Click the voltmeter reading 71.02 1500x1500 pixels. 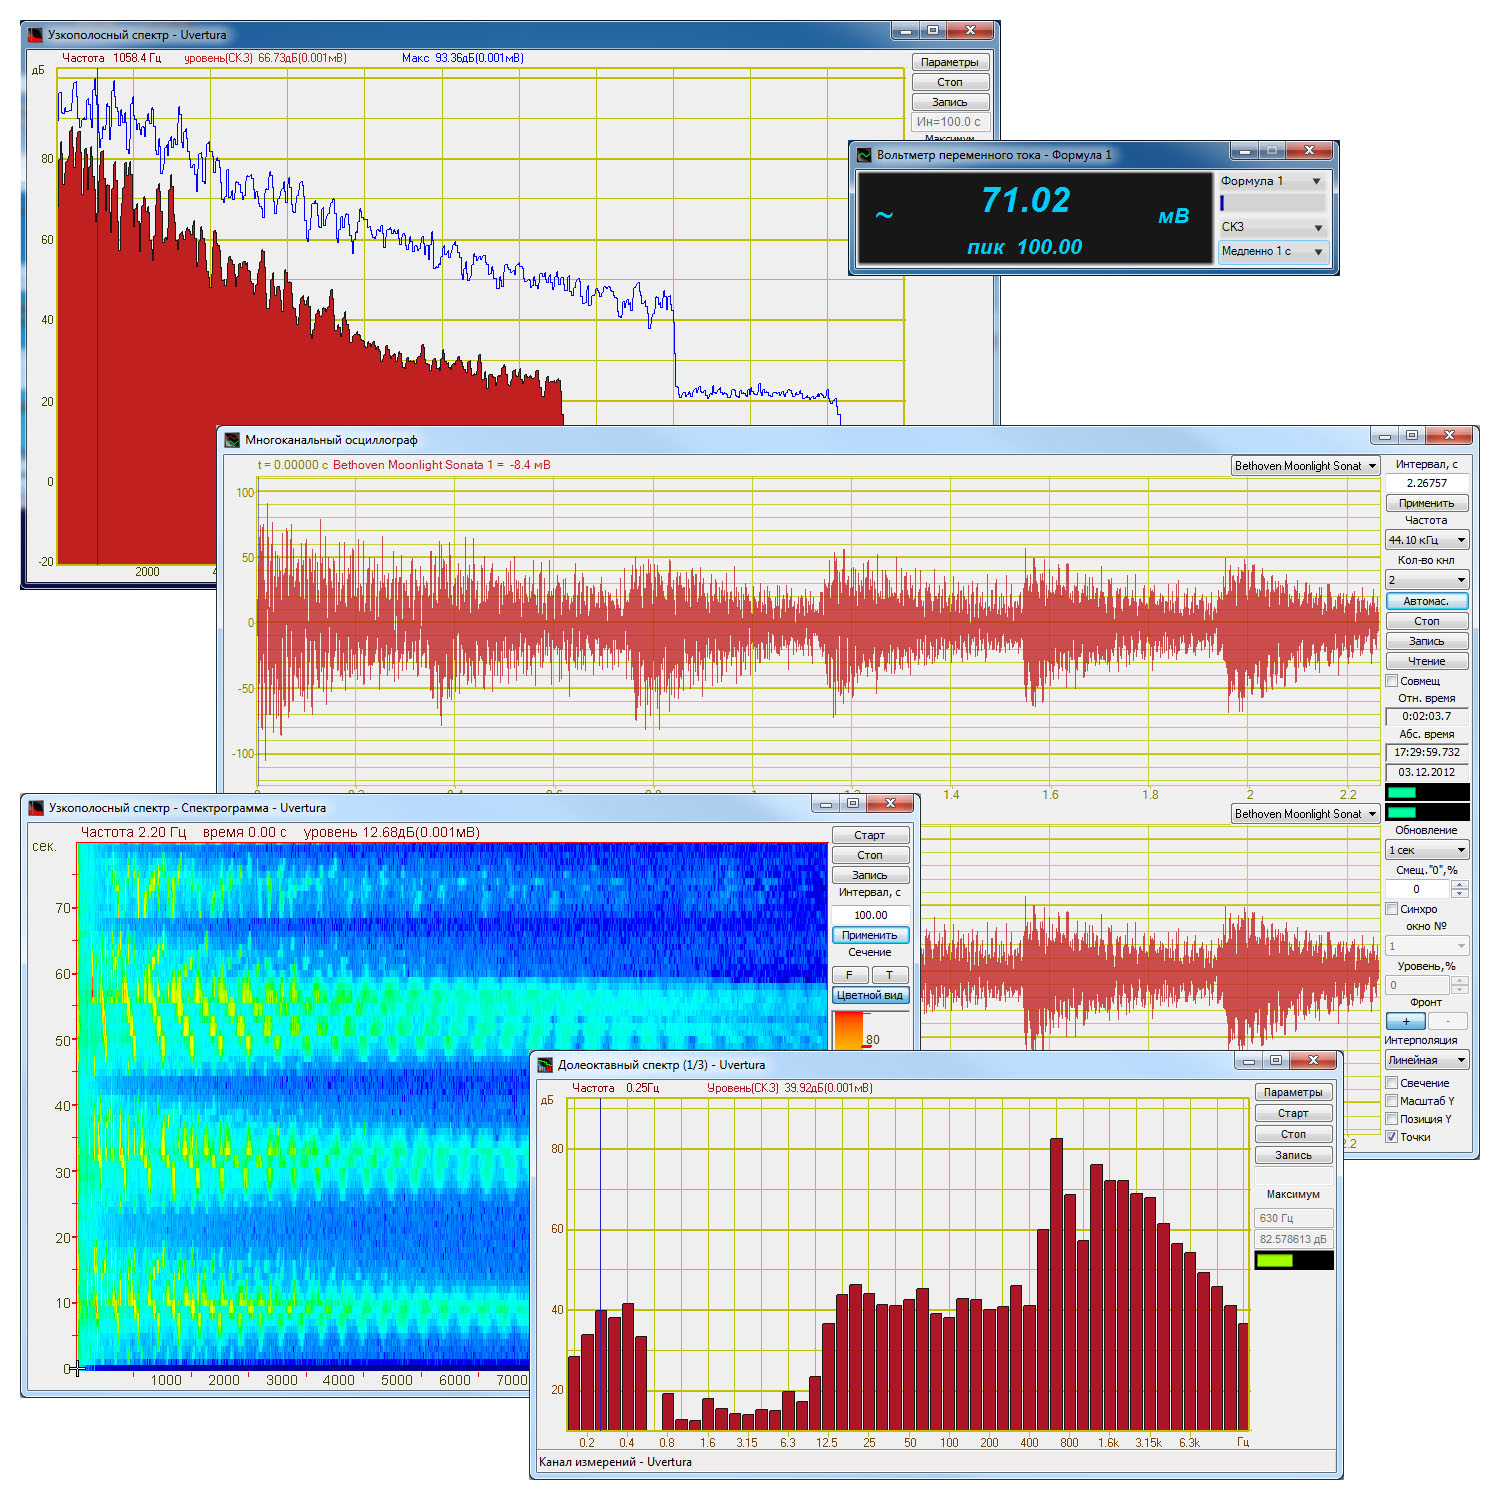tap(1026, 200)
